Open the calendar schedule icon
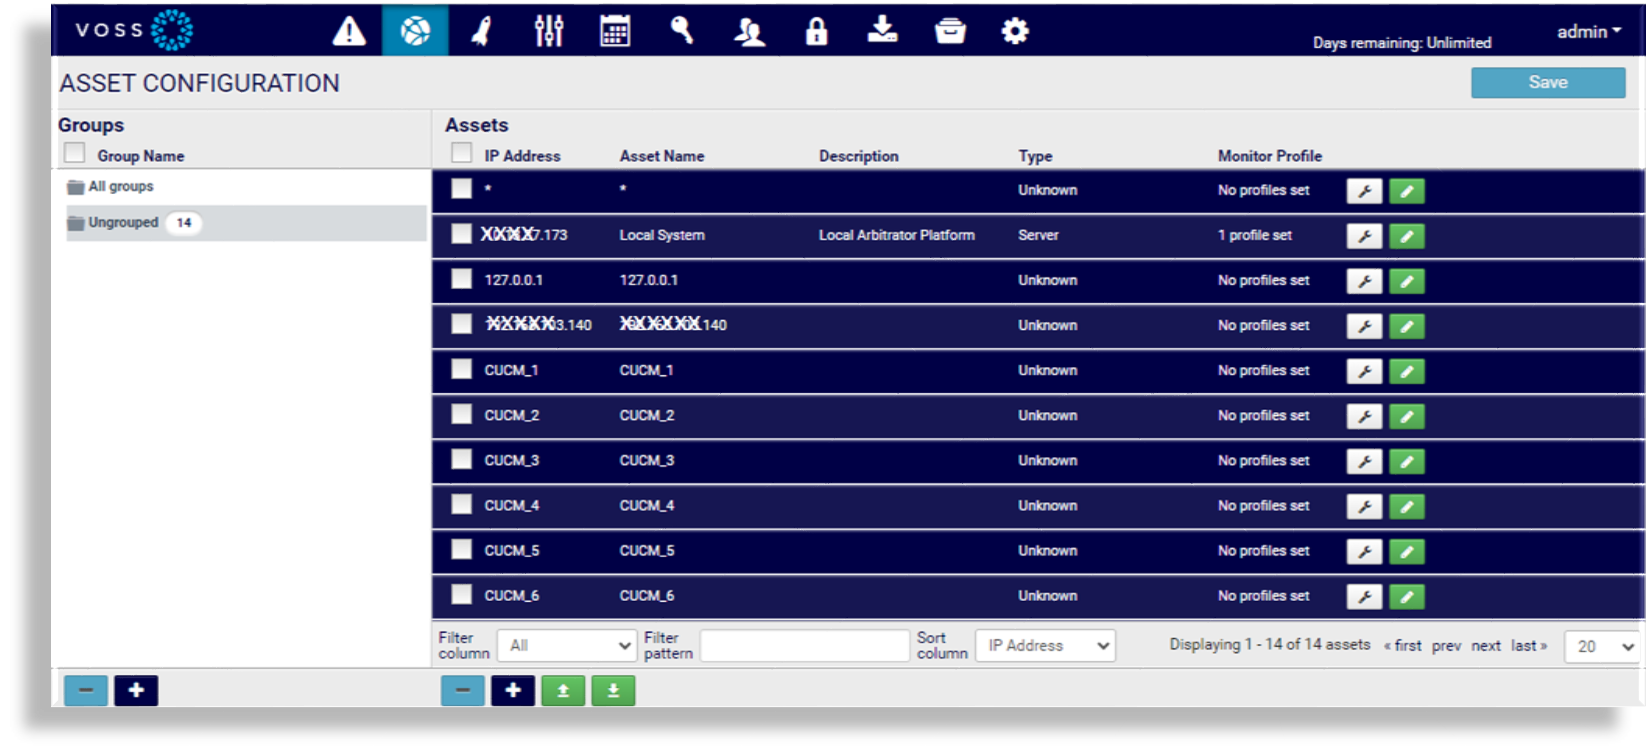The image size is (1648, 753). [615, 31]
